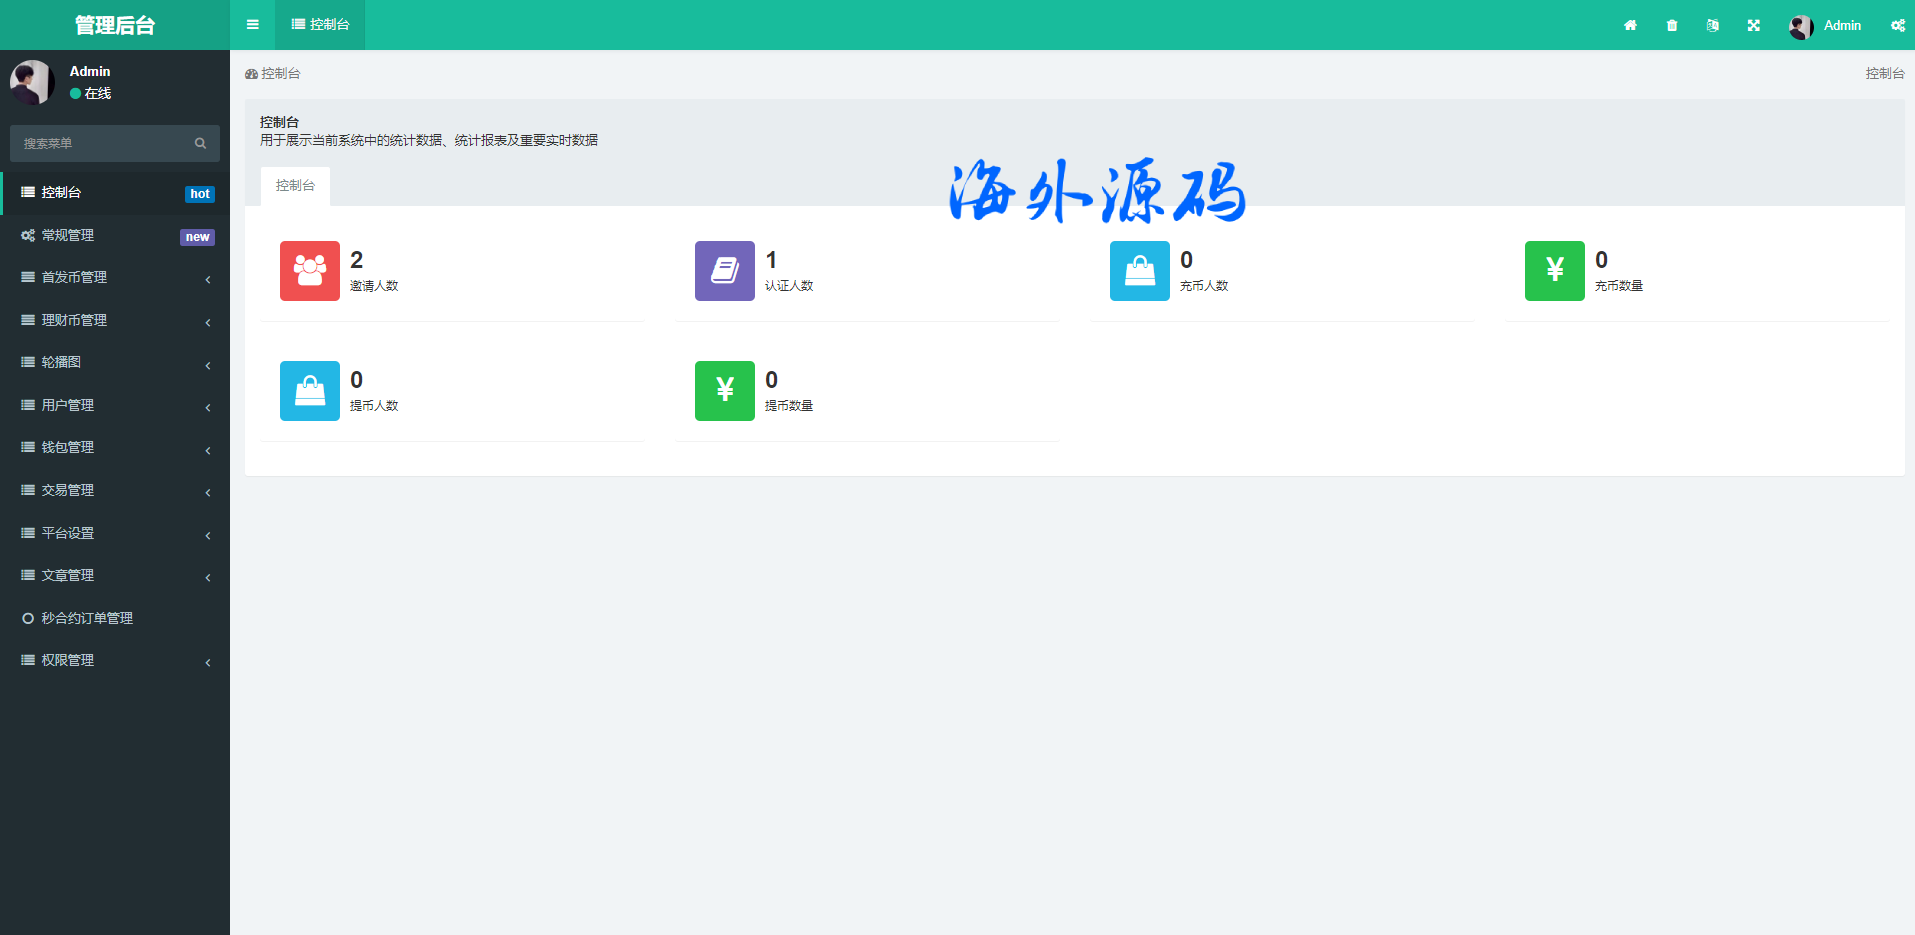Toggle fullscreen with the expand icon
This screenshot has height=935, width=1915.
(x=1754, y=25)
